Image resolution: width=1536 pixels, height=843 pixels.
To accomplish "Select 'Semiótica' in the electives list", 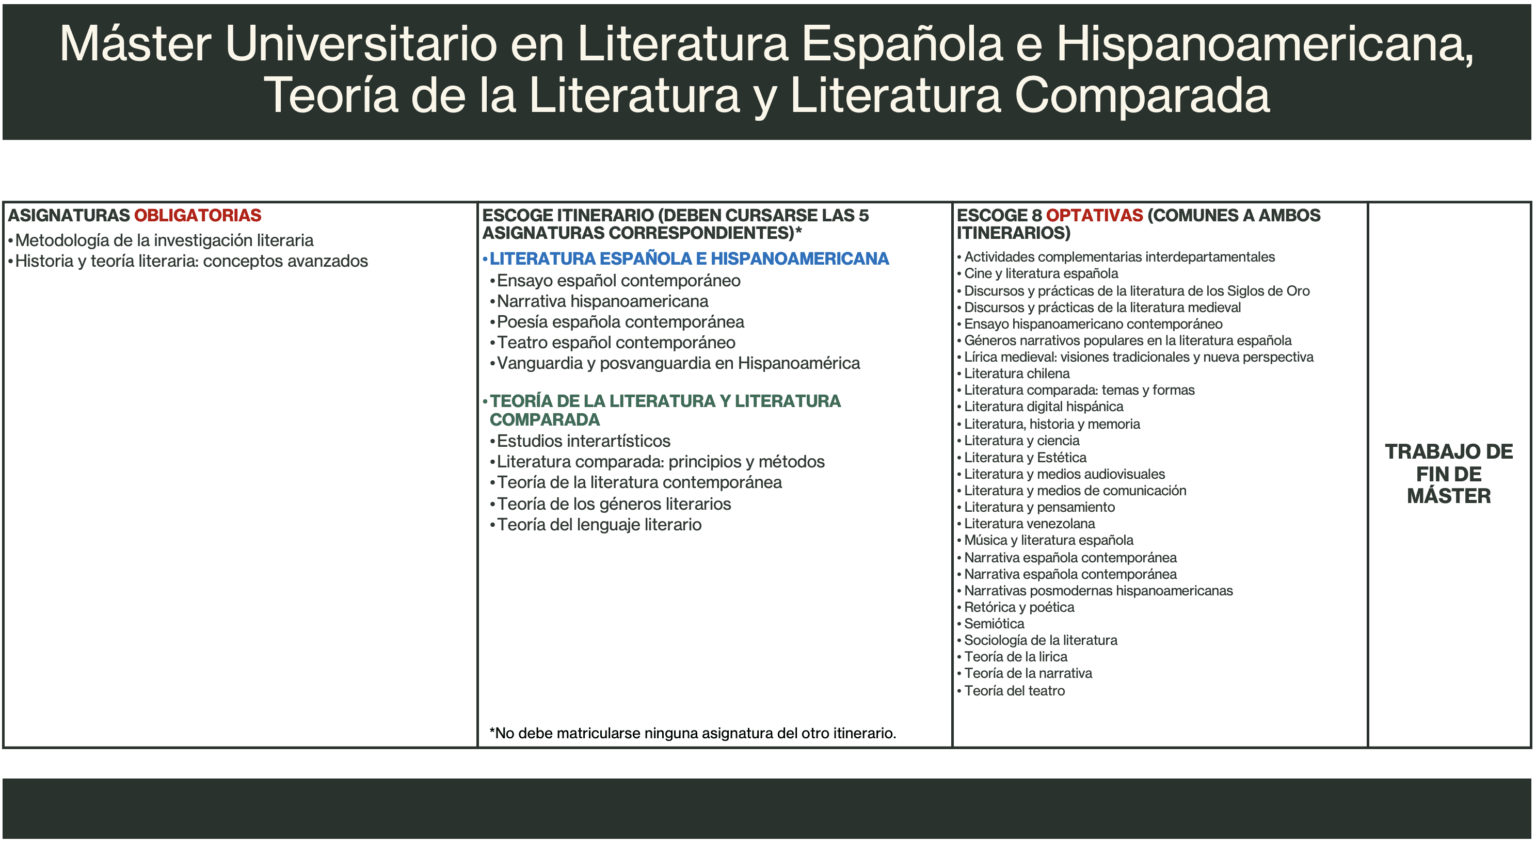I will click(x=994, y=624).
